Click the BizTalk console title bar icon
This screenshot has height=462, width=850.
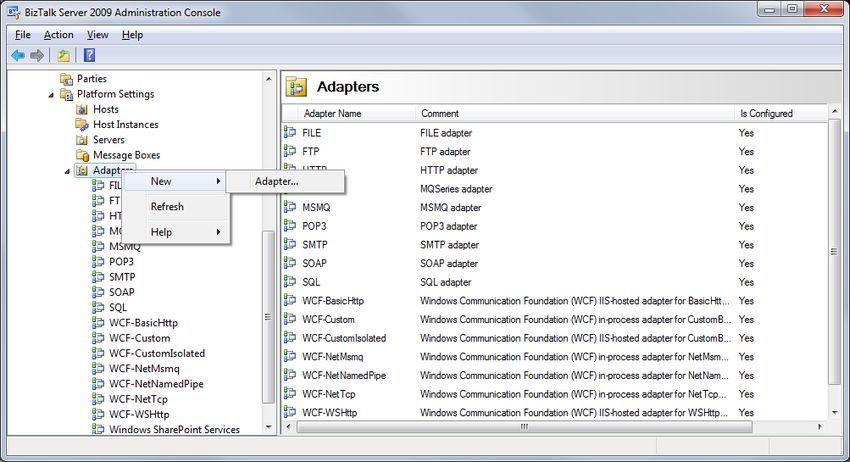[x=13, y=11]
